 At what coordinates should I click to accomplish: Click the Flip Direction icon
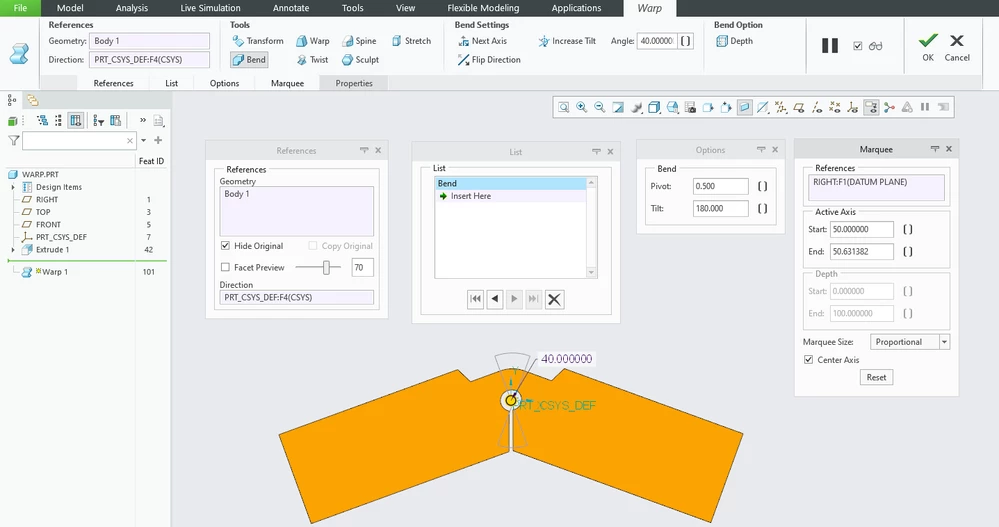[x=463, y=60]
